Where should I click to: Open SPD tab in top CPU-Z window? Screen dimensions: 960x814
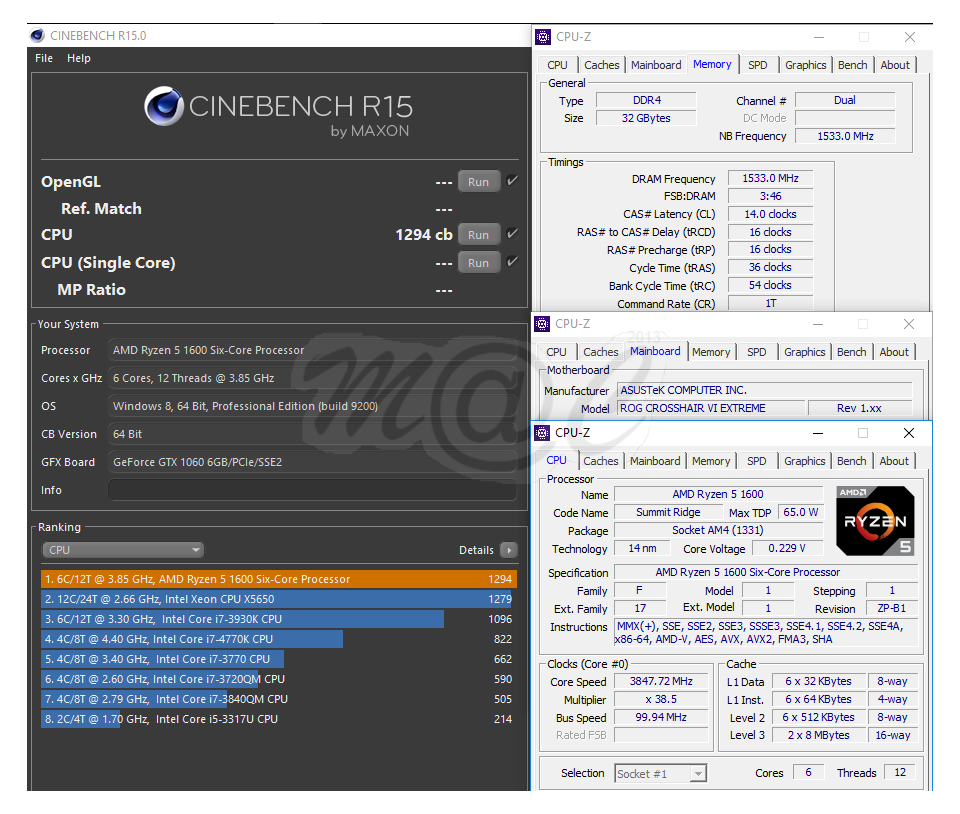click(x=757, y=65)
